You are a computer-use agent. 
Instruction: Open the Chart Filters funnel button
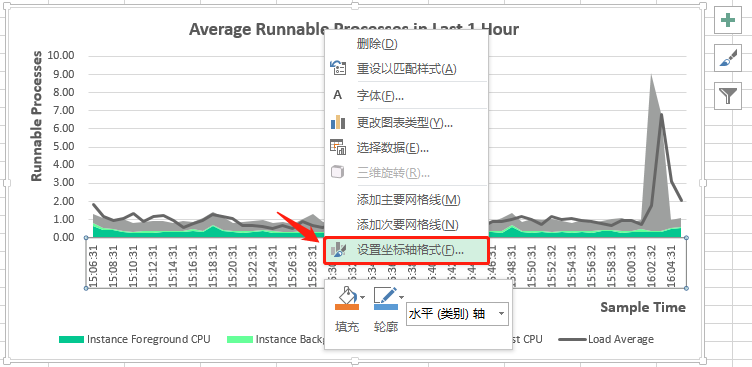(728, 96)
